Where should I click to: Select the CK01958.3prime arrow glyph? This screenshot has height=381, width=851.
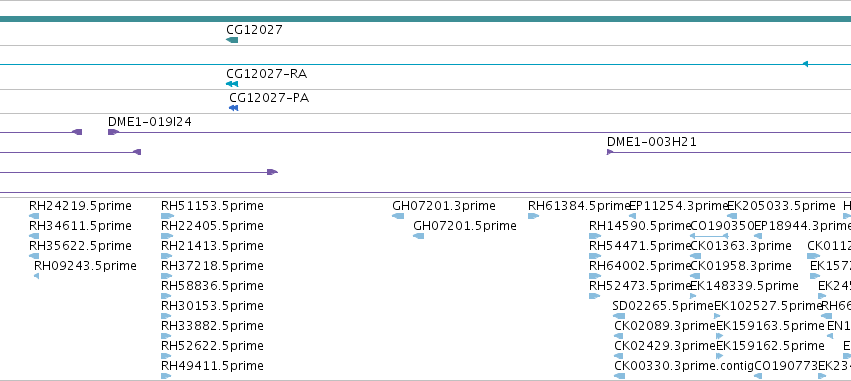[695, 276]
